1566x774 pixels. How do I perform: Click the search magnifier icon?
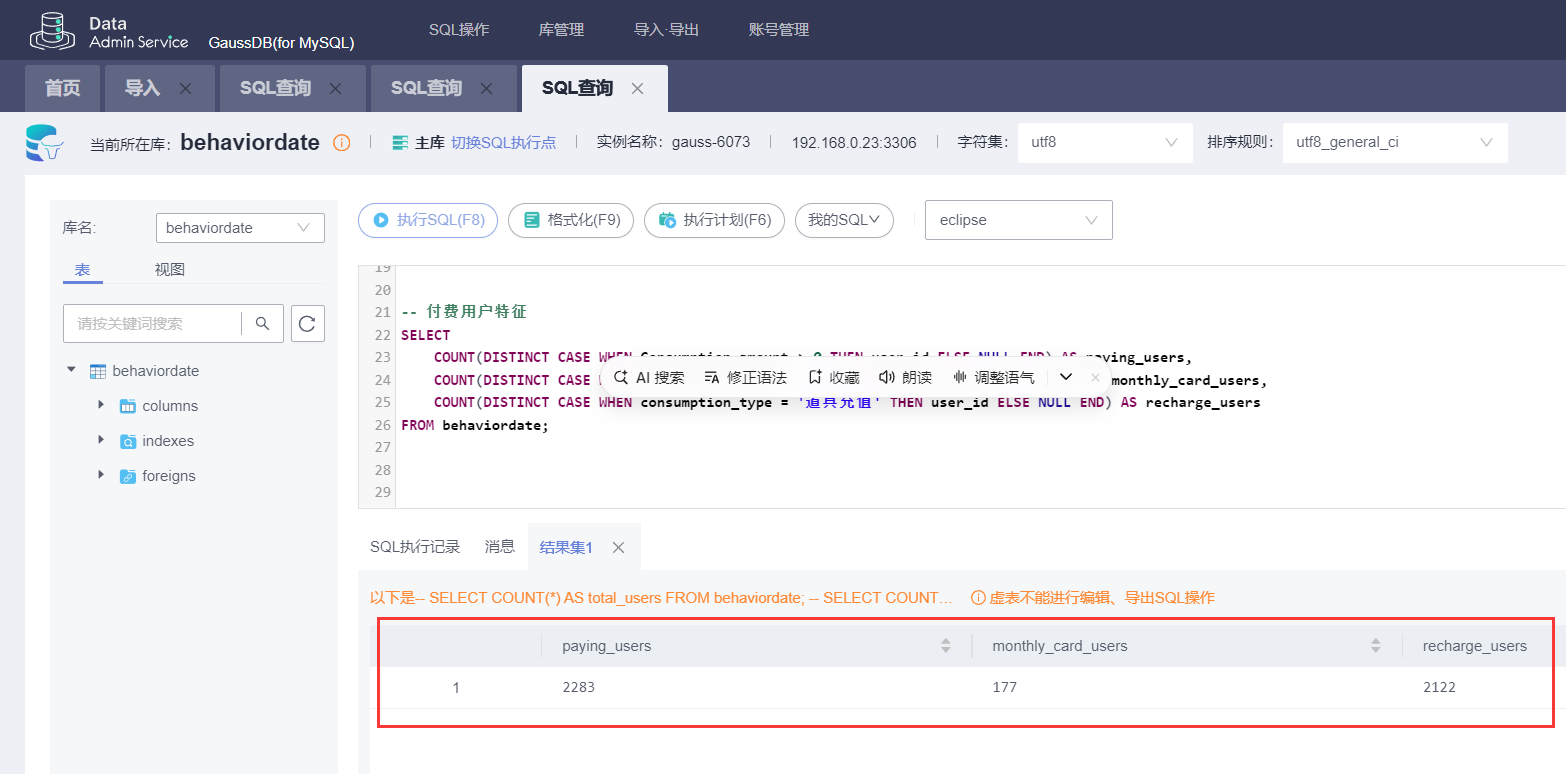(262, 323)
